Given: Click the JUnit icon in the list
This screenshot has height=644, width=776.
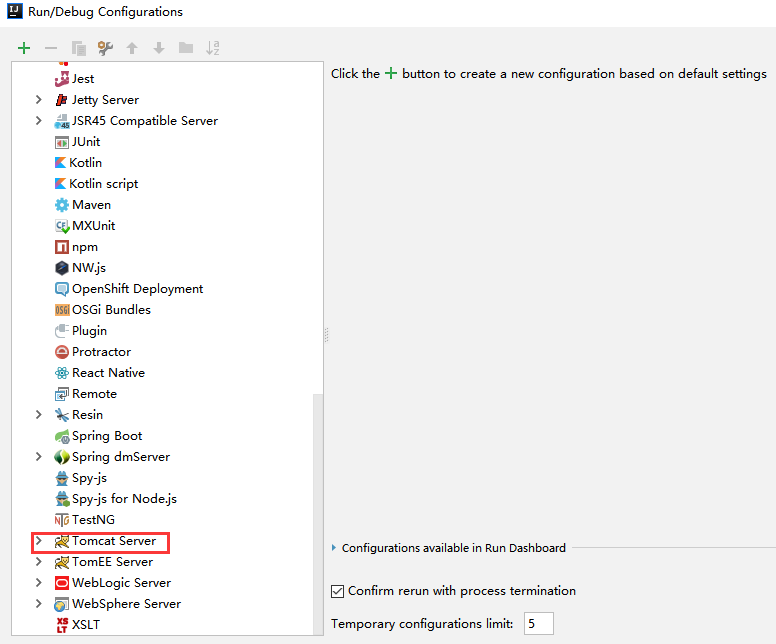Looking at the screenshot, I should [x=62, y=142].
